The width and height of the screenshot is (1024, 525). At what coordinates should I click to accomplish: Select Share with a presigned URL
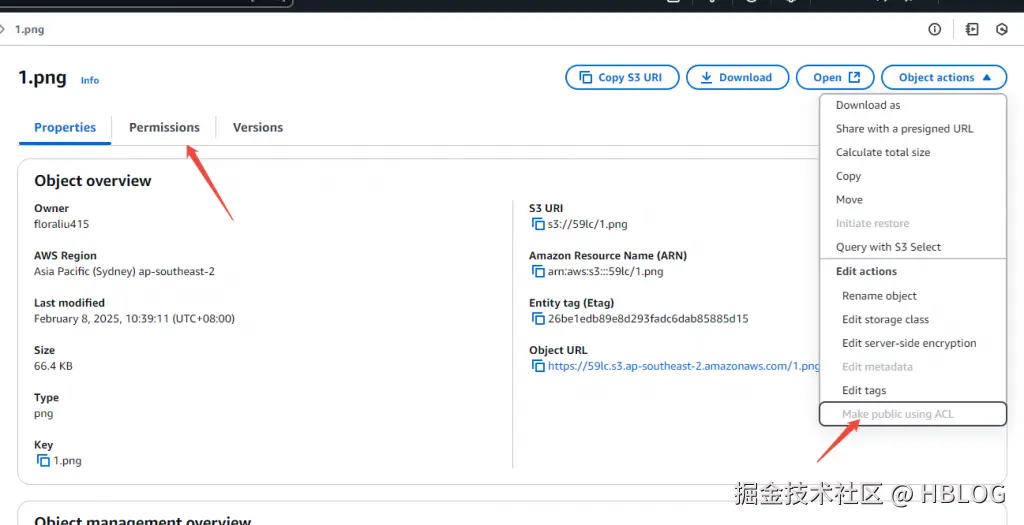(913, 129)
